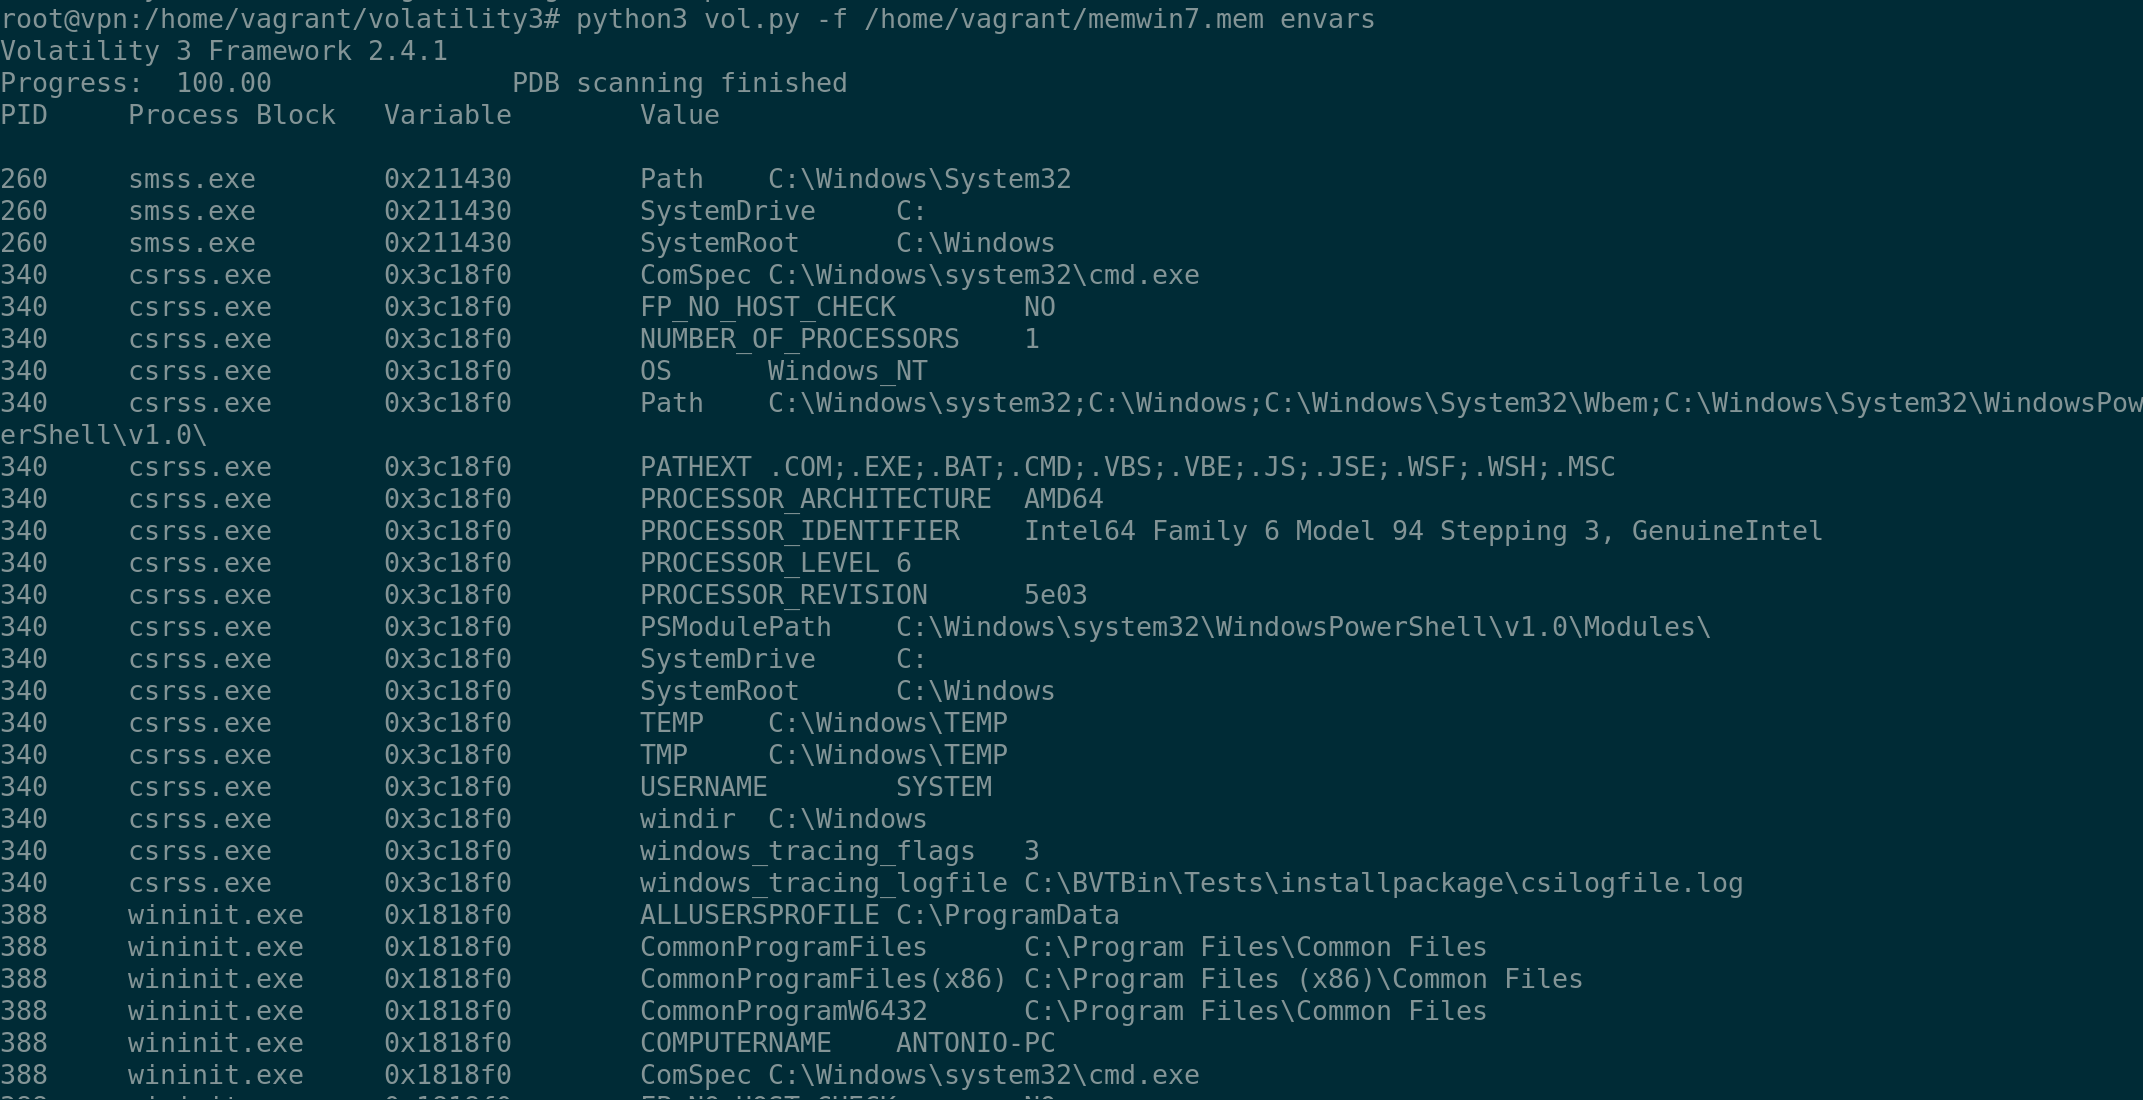Click the windows_tracing_flags variable name
Image resolution: width=2143 pixels, height=1100 pixels.
[x=807, y=851]
